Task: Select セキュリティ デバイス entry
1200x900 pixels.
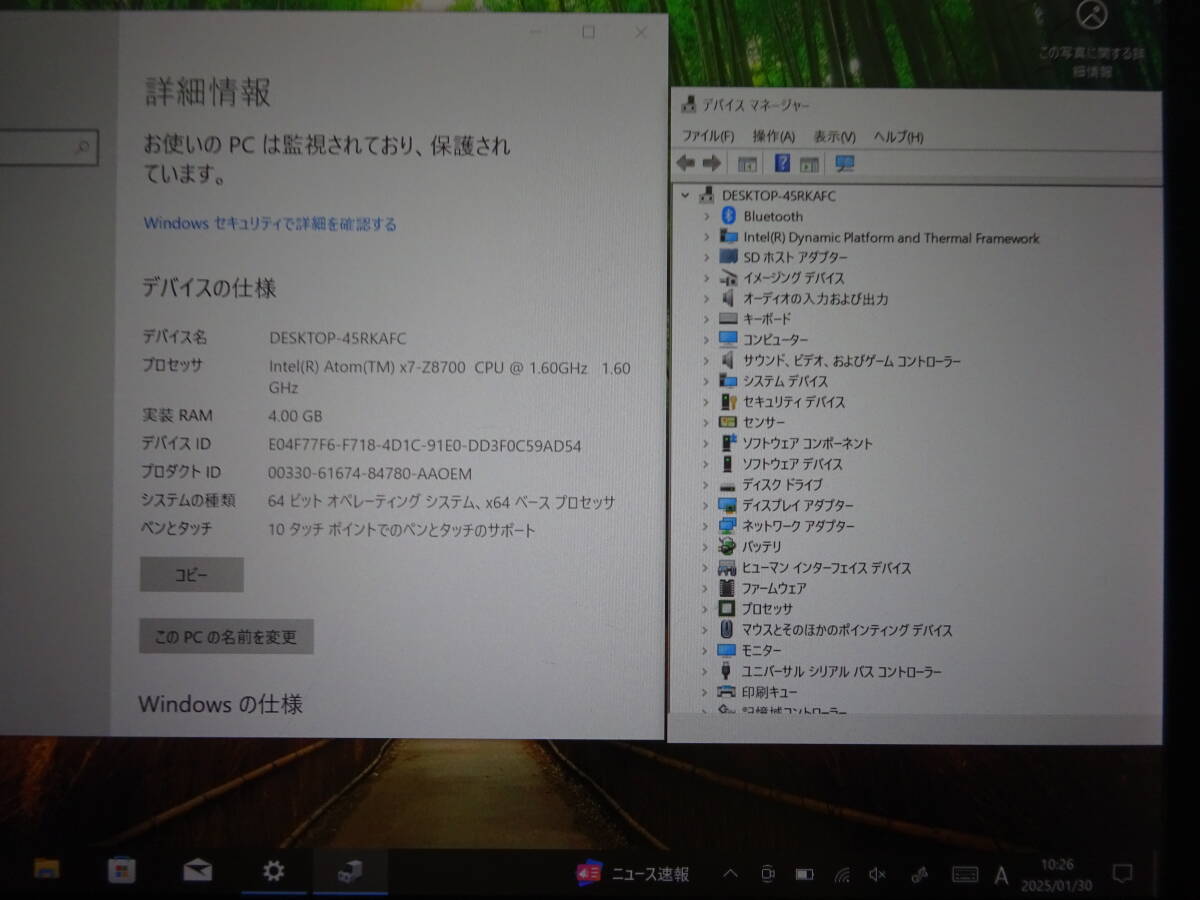Action: (x=793, y=401)
